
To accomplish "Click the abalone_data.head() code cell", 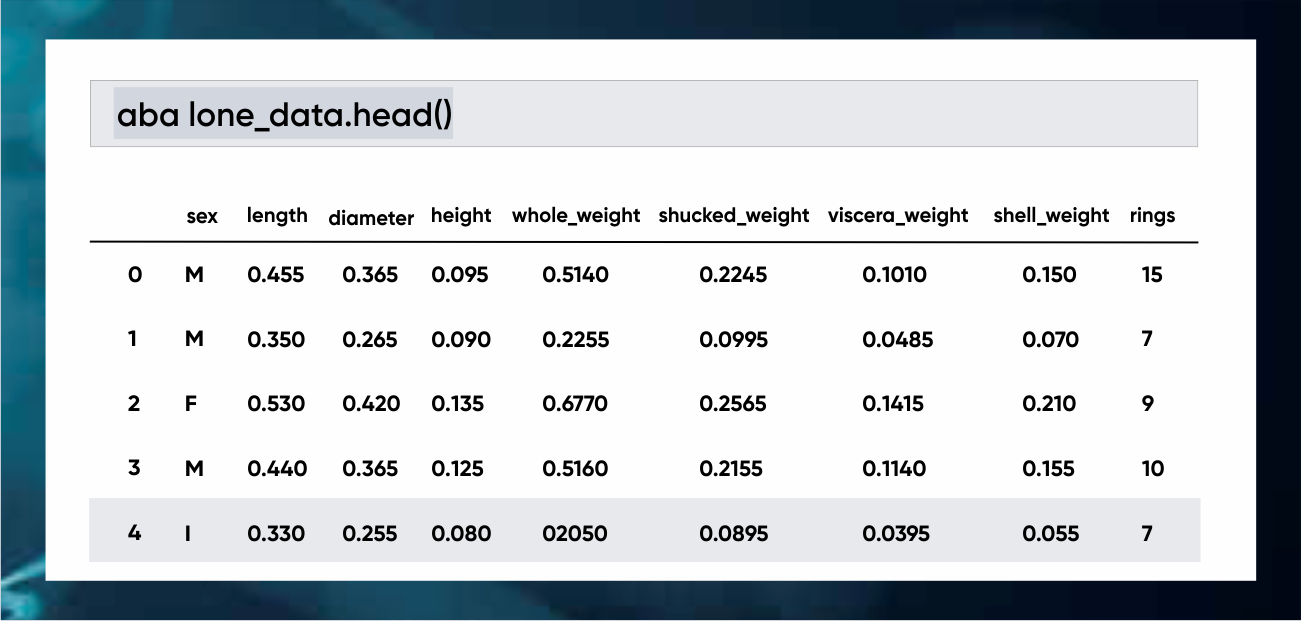I will click(x=644, y=114).
